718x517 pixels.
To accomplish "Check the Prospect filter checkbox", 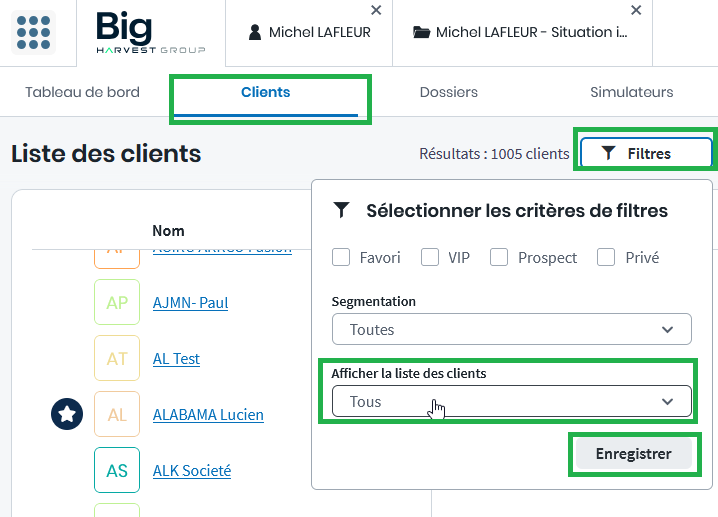I will 499,257.
